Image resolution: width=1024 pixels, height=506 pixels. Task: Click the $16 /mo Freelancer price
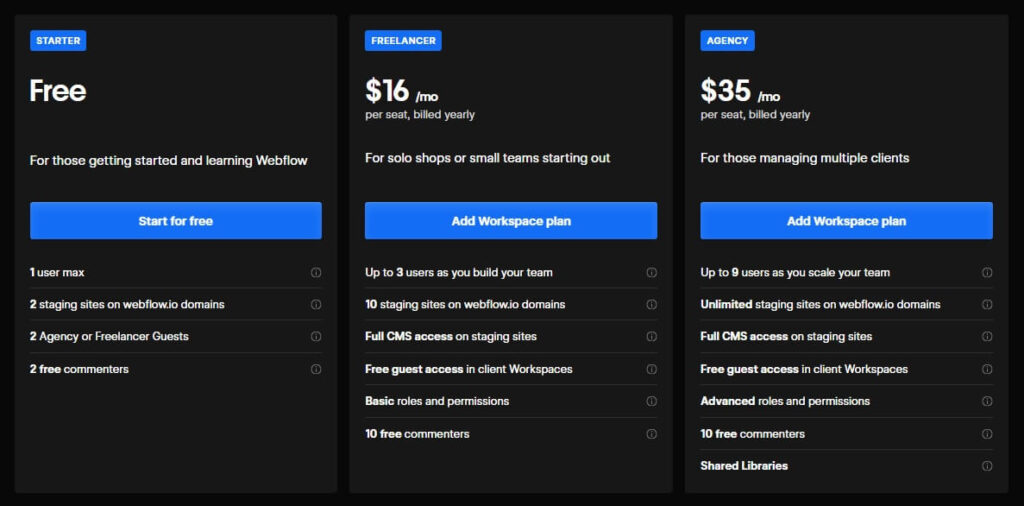tap(401, 92)
